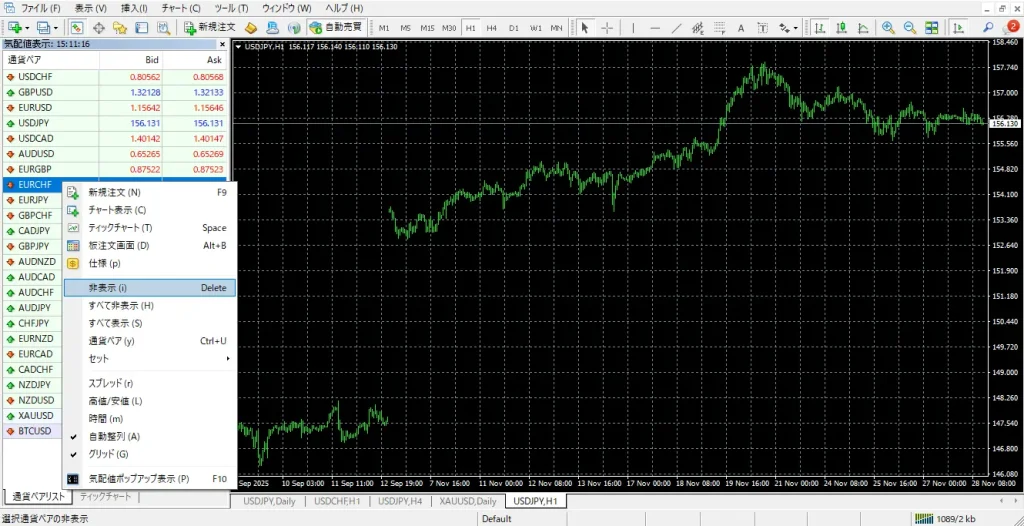This screenshot has width=1024, height=526.
Task: Click the zoom out magnifier icon
Action: (908, 27)
